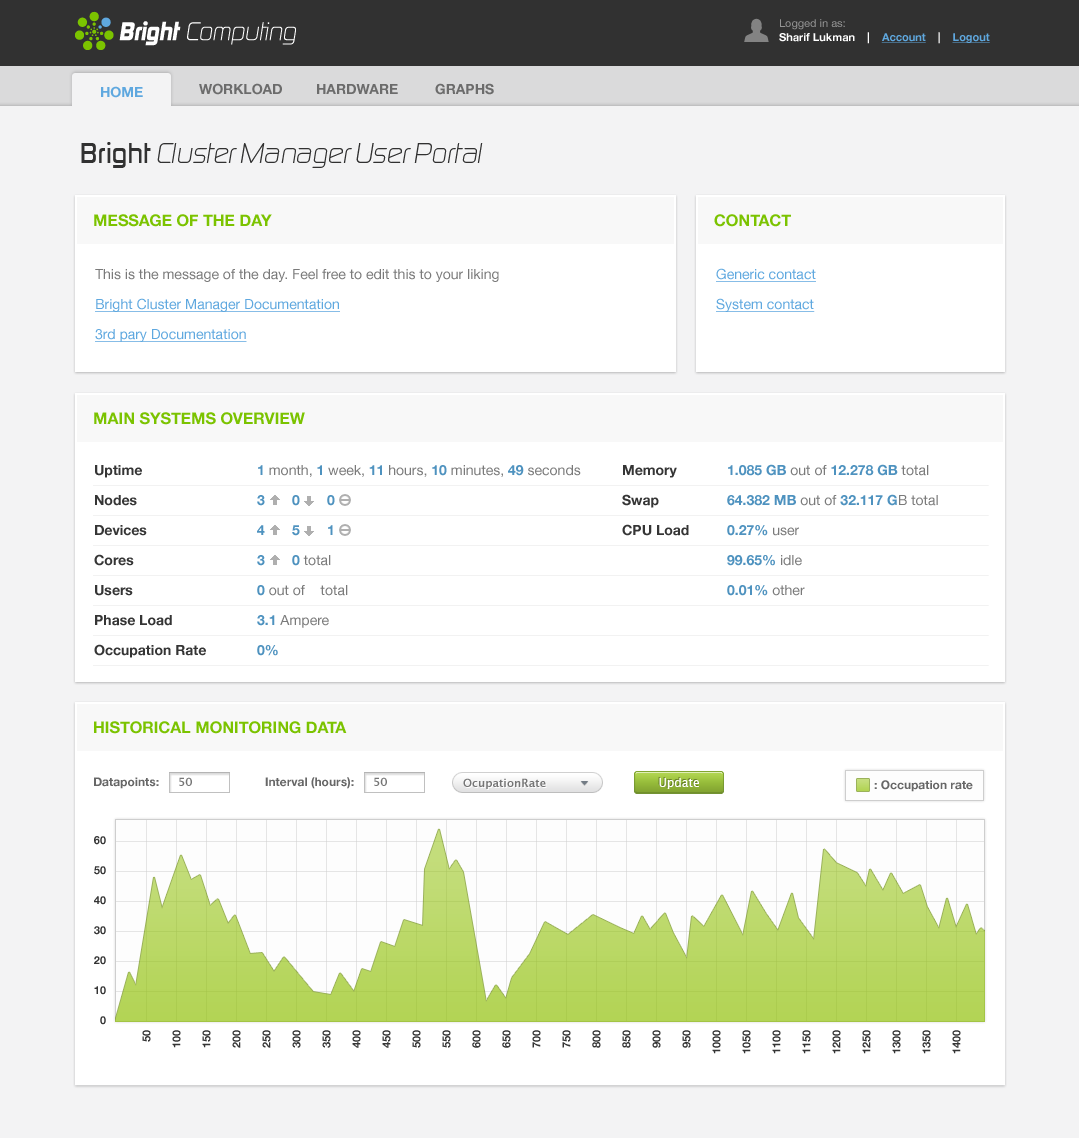This screenshot has width=1079, height=1138.
Task: Click the Memory value 1.085 GB
Action: (756, 470)
